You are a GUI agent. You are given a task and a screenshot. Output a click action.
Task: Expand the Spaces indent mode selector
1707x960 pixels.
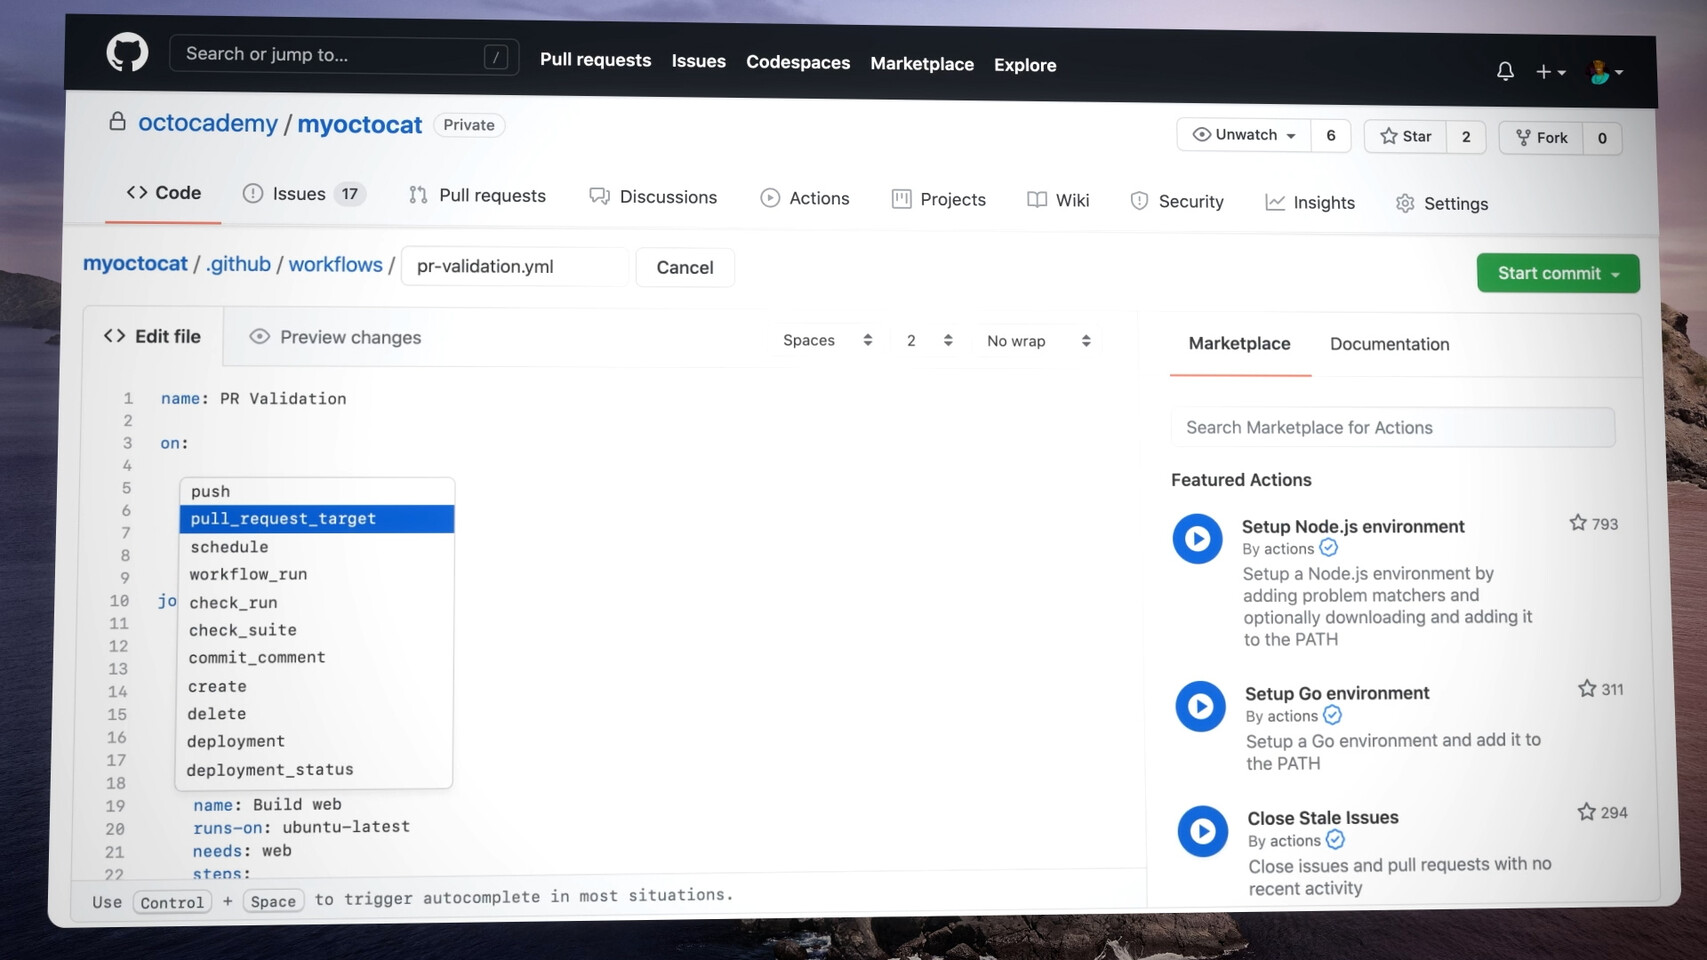tap(827, 340)
